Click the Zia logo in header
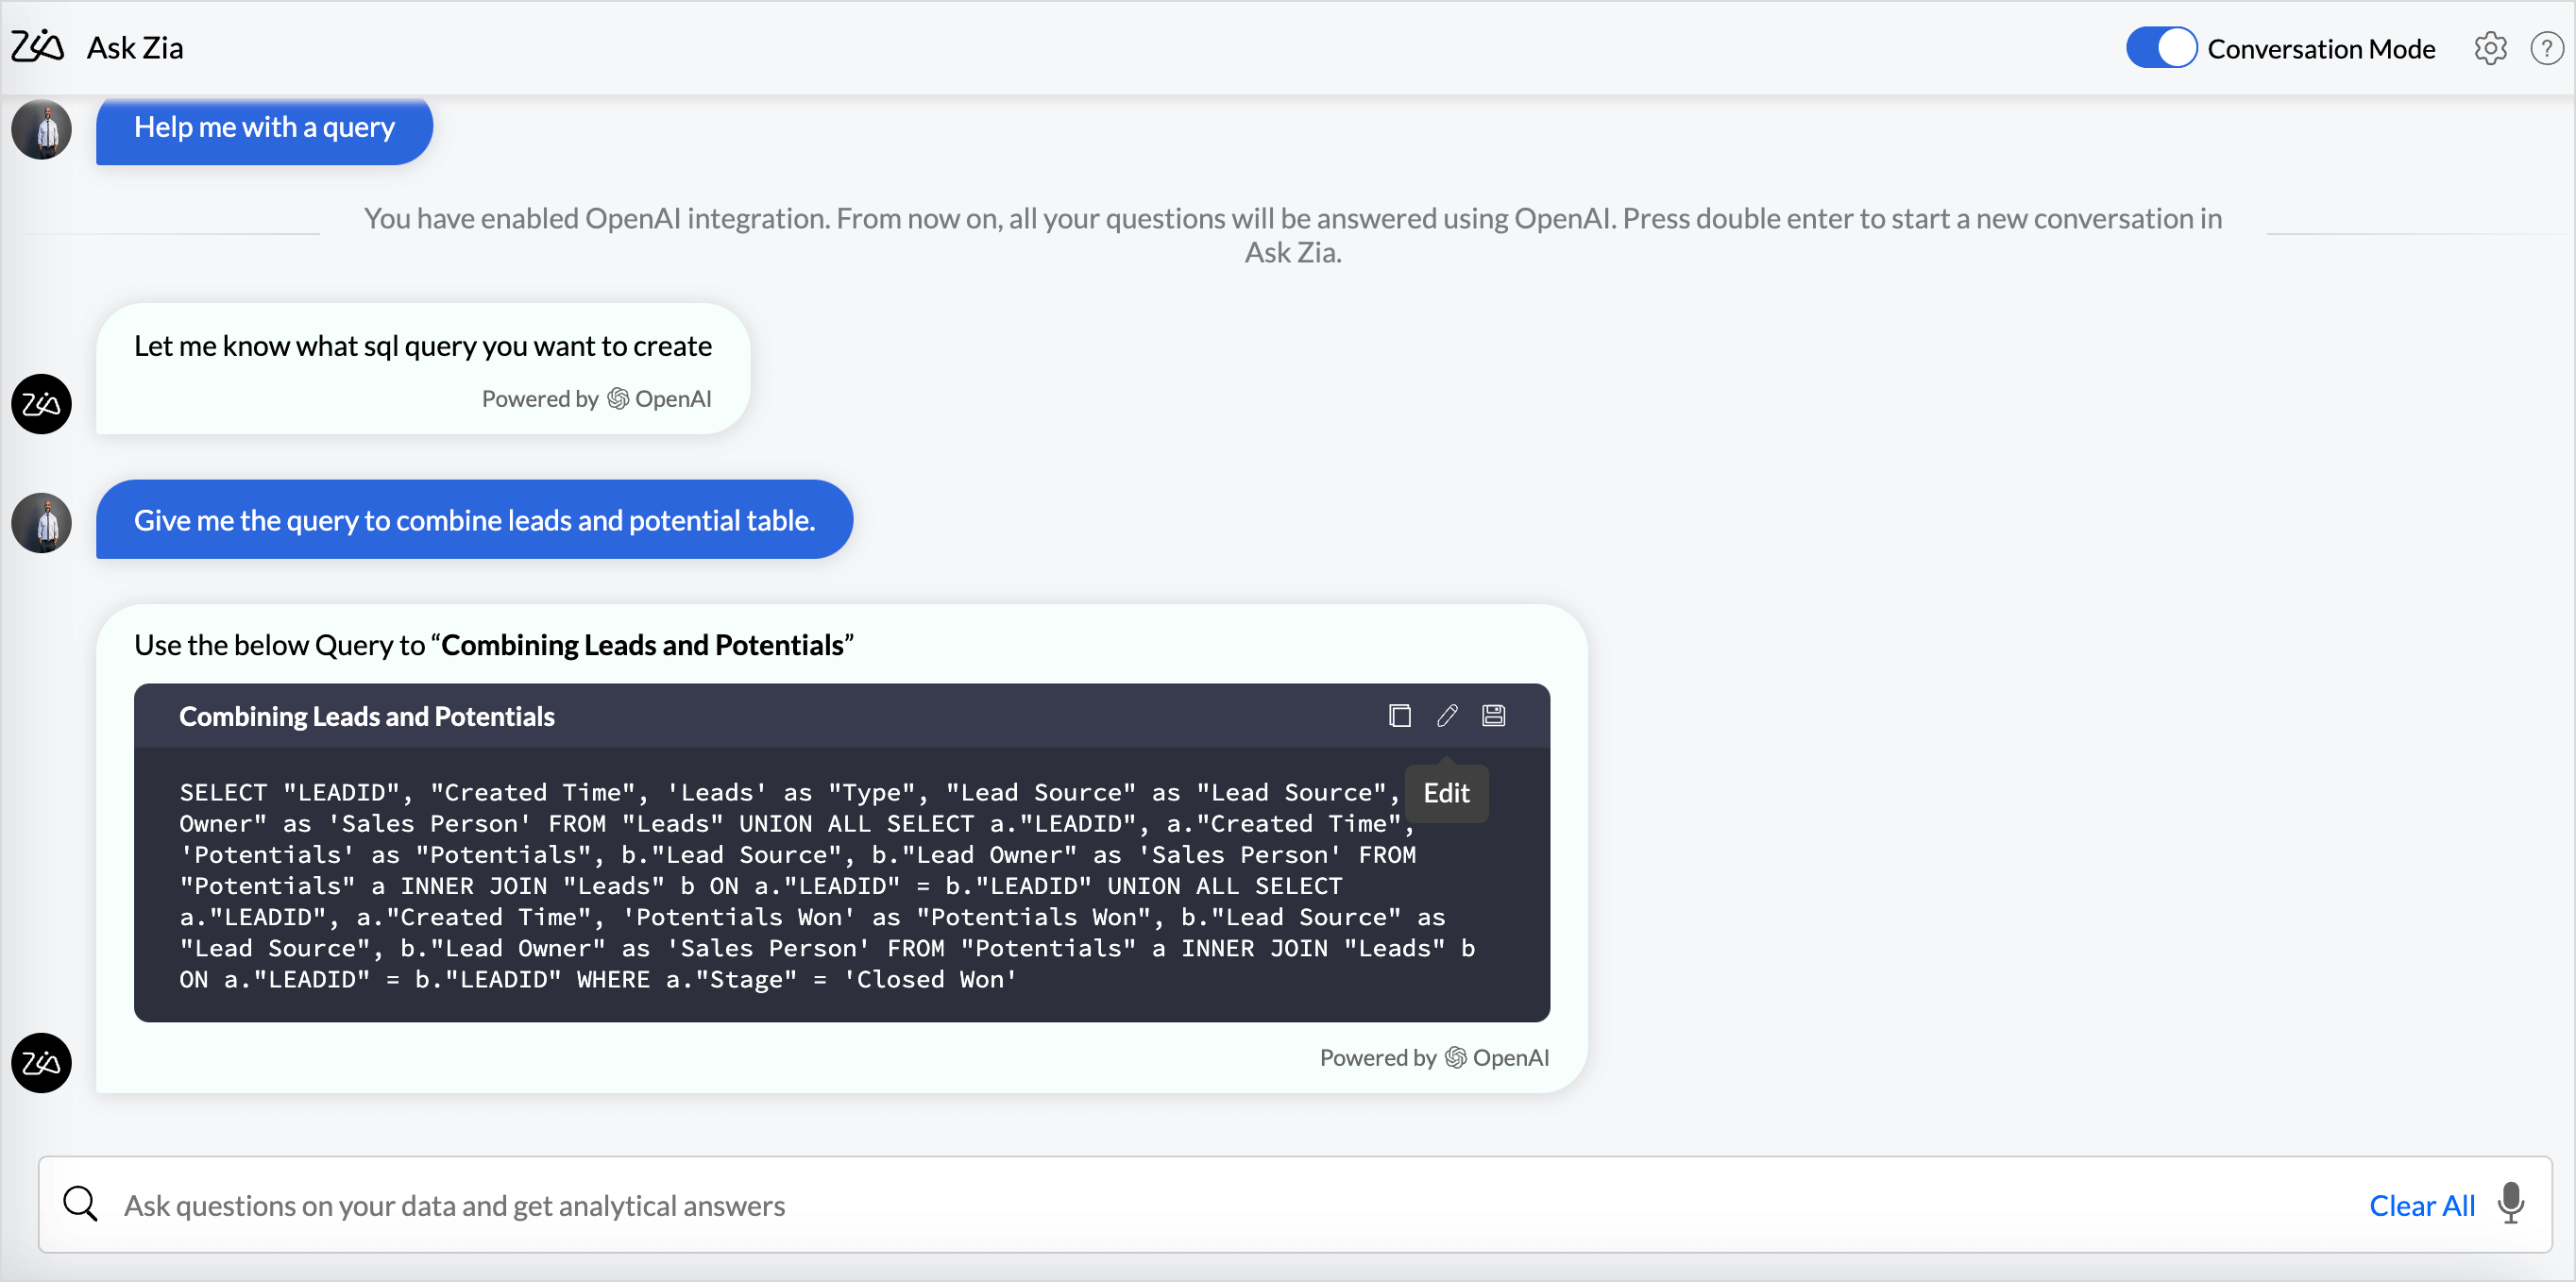Screen dimensions: 2576x1282 (x=38, y=47)
